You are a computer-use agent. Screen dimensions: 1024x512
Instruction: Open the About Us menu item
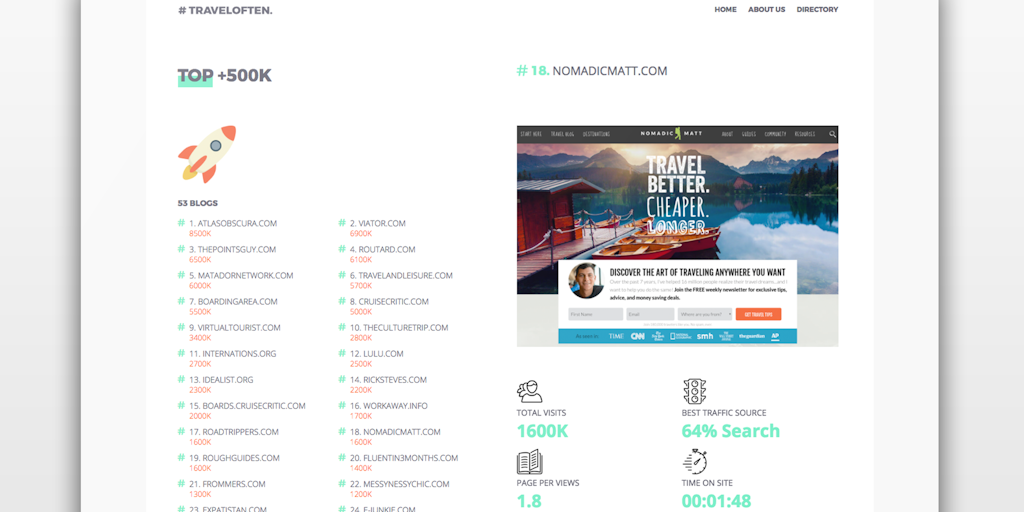[x=767, y=10]
